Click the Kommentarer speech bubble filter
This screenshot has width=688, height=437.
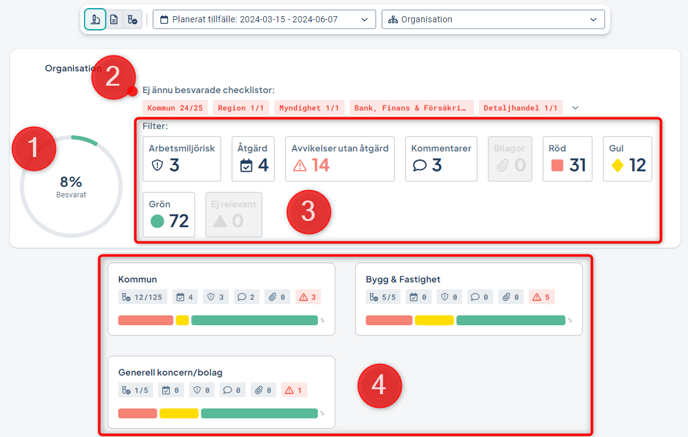click(440, 158)
